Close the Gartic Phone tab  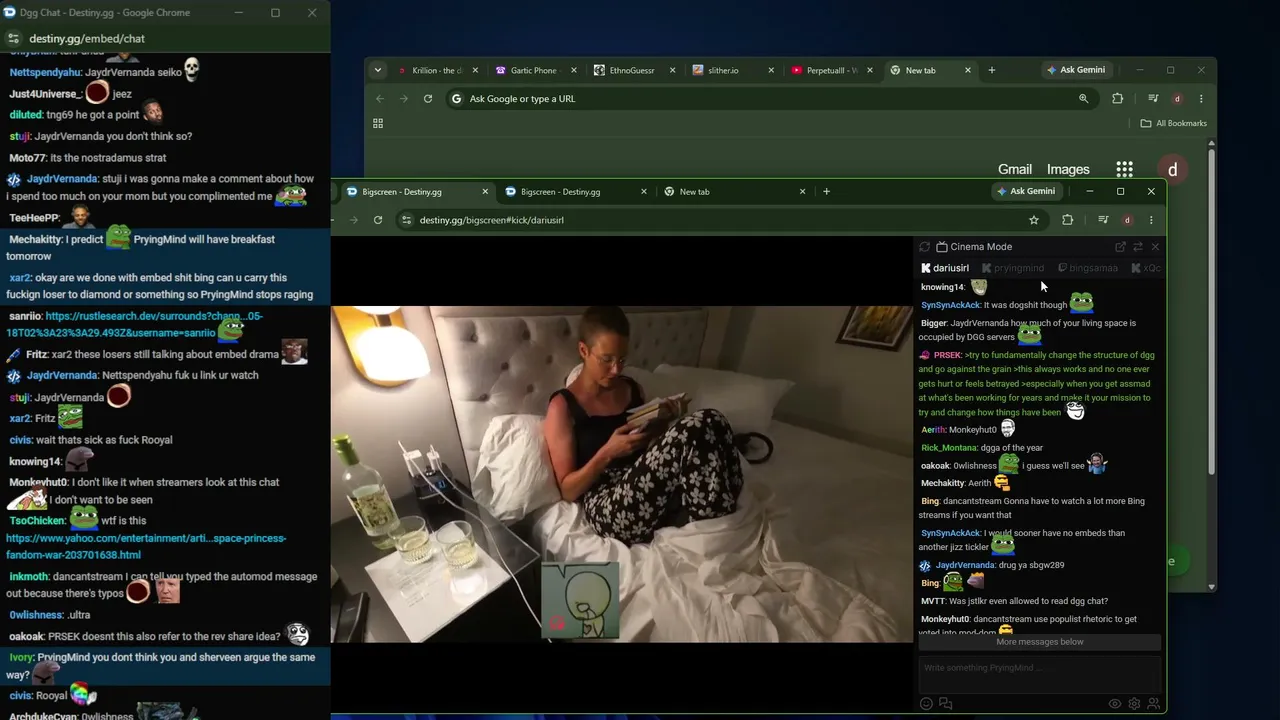(x=574, y=70)
